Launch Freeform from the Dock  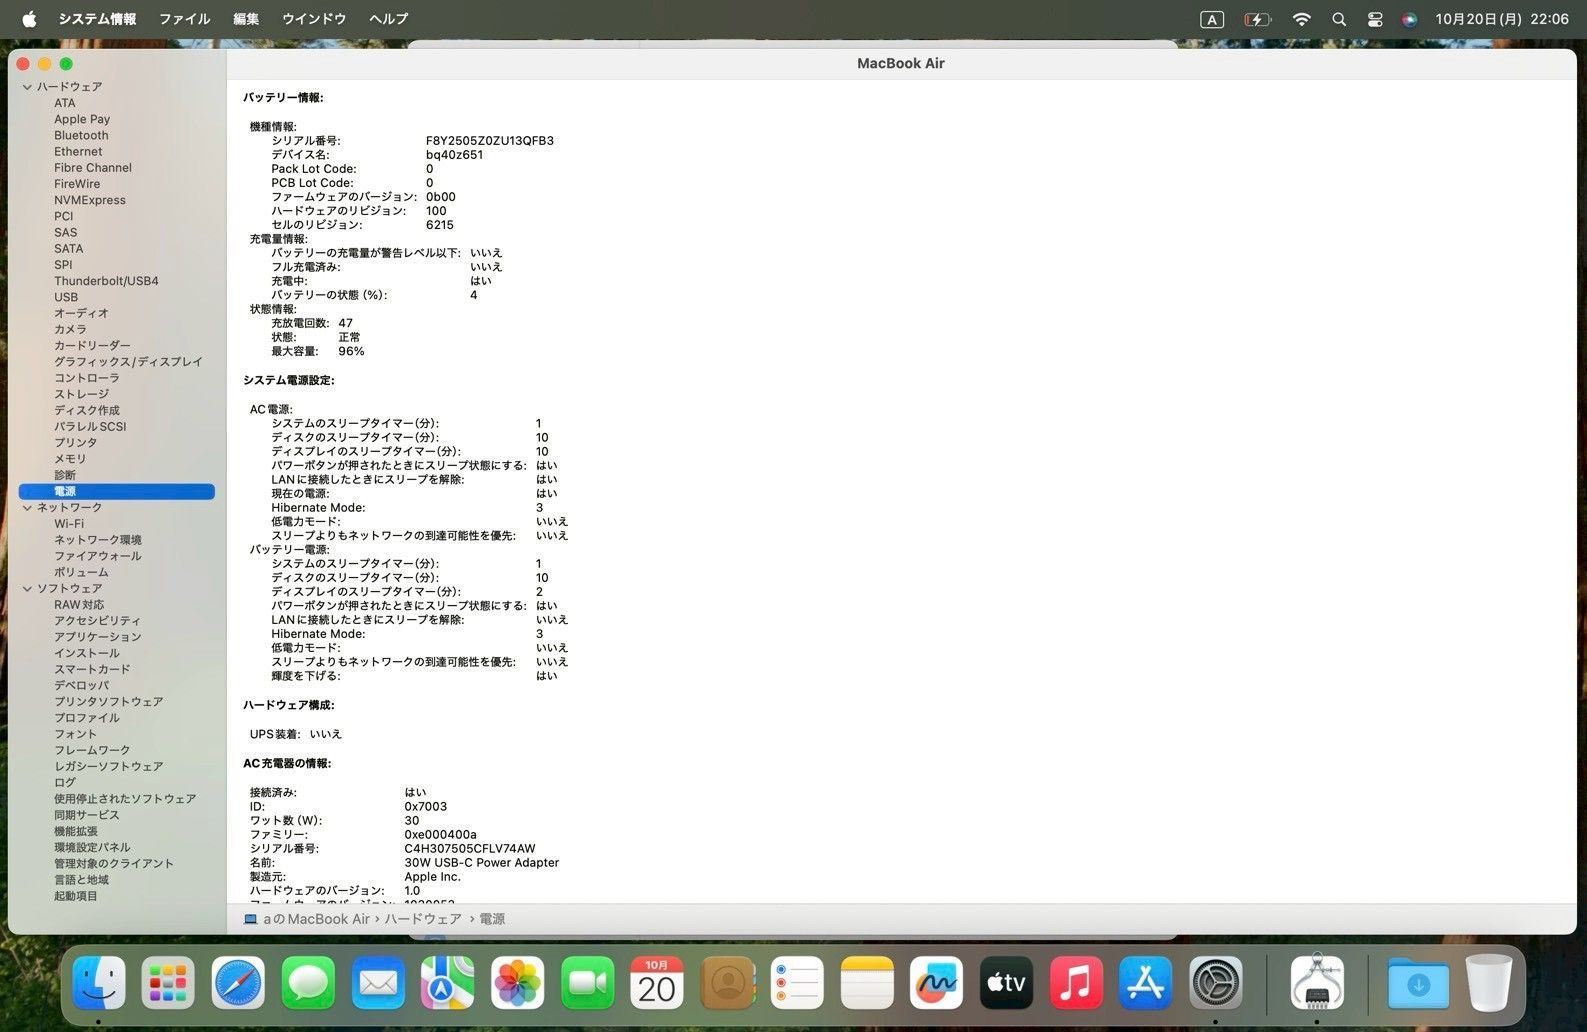coord(936,983)
